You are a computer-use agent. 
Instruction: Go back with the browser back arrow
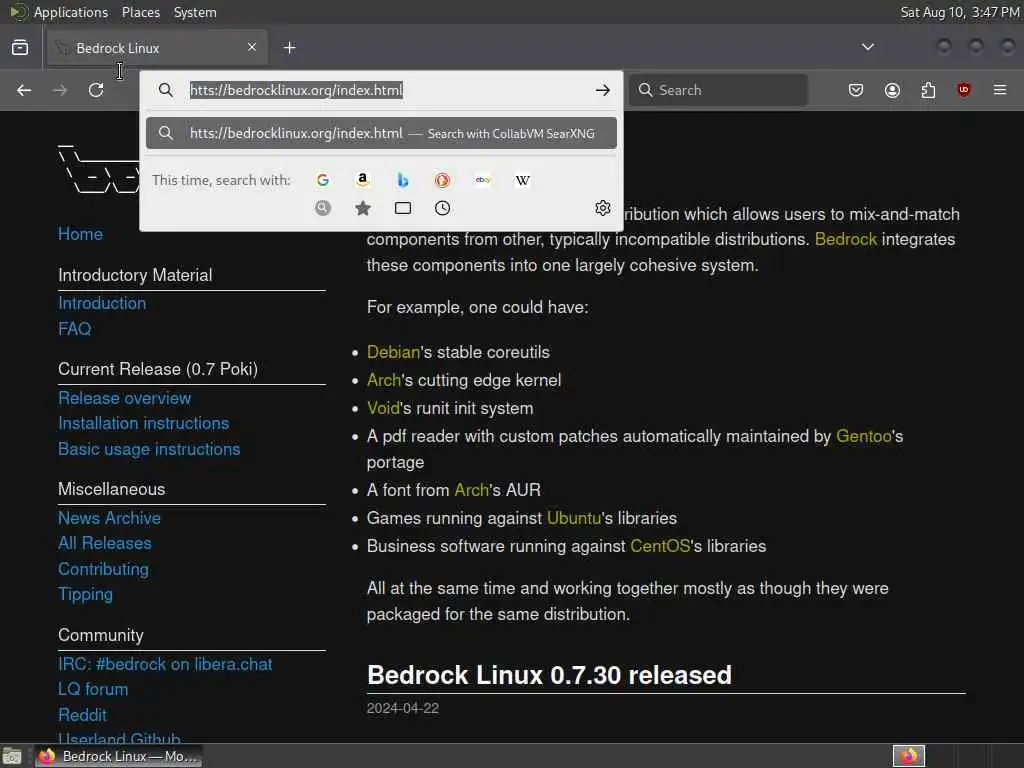click(x=24, y=90)
